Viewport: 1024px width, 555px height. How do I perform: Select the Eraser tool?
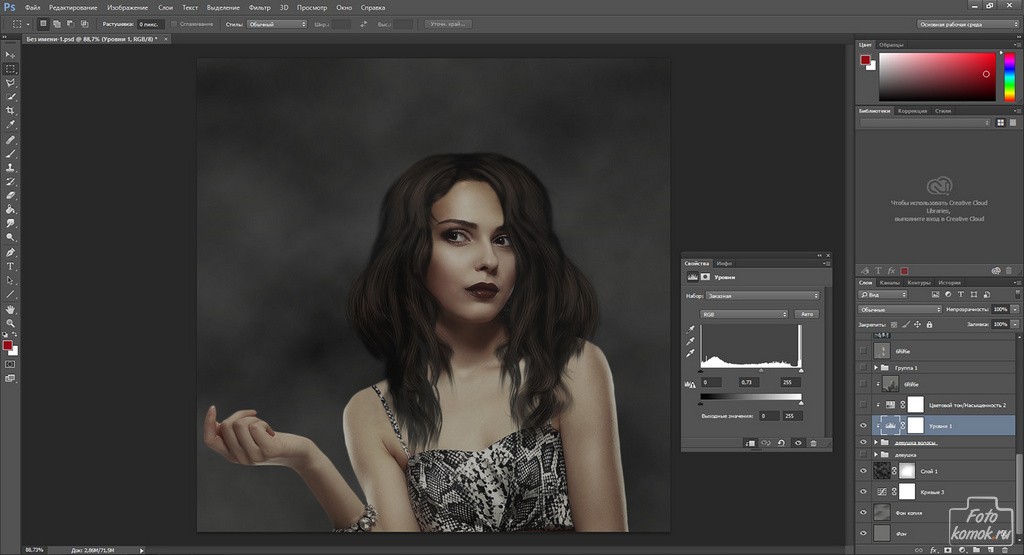pyautogui.click(x=10, y=195)
